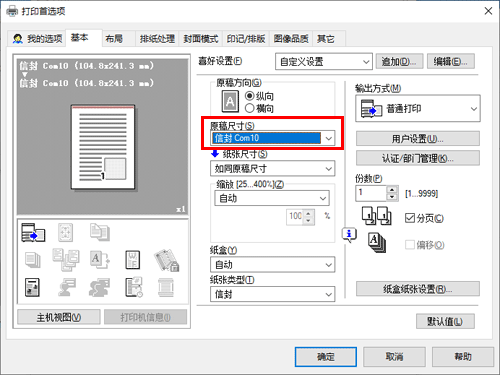The image size is (500, 375).
Task: Click the offset stacked A pages icon
Action: 377,243
